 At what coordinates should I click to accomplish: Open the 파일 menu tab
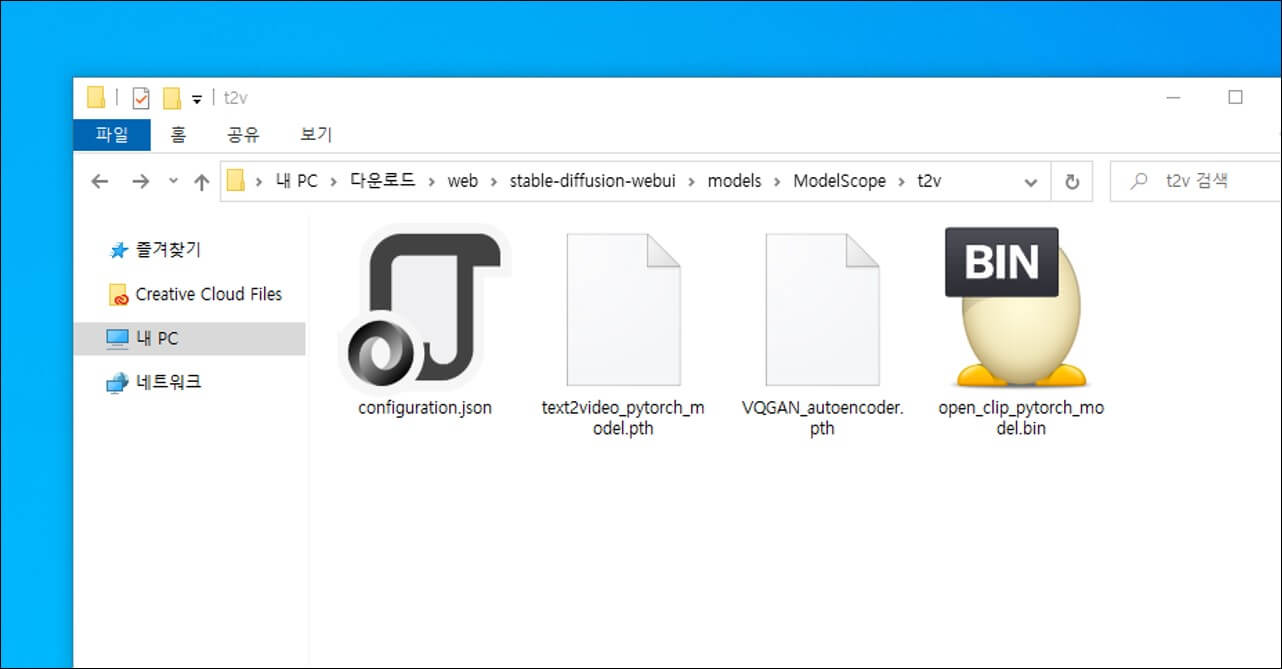[112, 134]
